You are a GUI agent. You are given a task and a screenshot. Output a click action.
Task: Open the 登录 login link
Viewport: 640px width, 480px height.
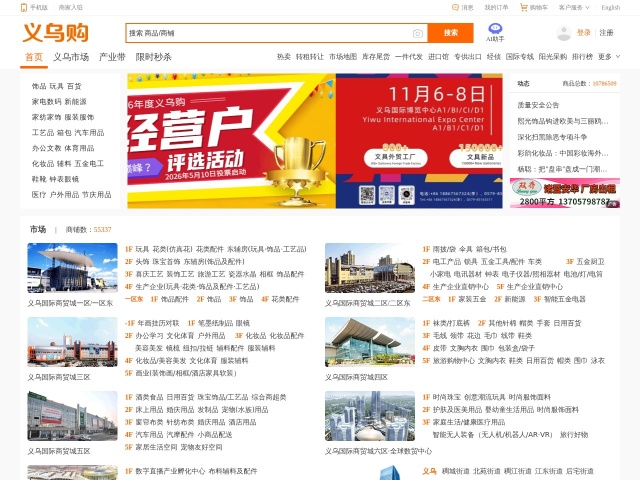coord(584,33)
